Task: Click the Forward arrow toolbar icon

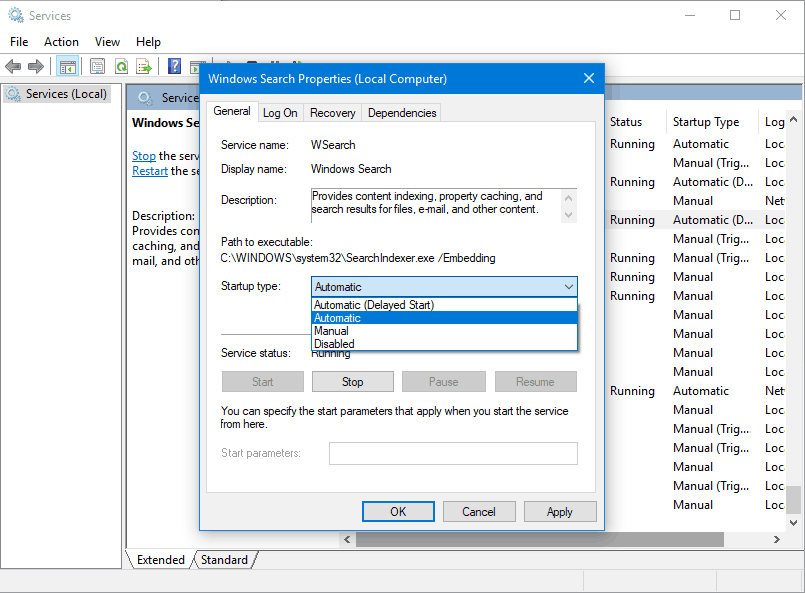Action: 36,67
